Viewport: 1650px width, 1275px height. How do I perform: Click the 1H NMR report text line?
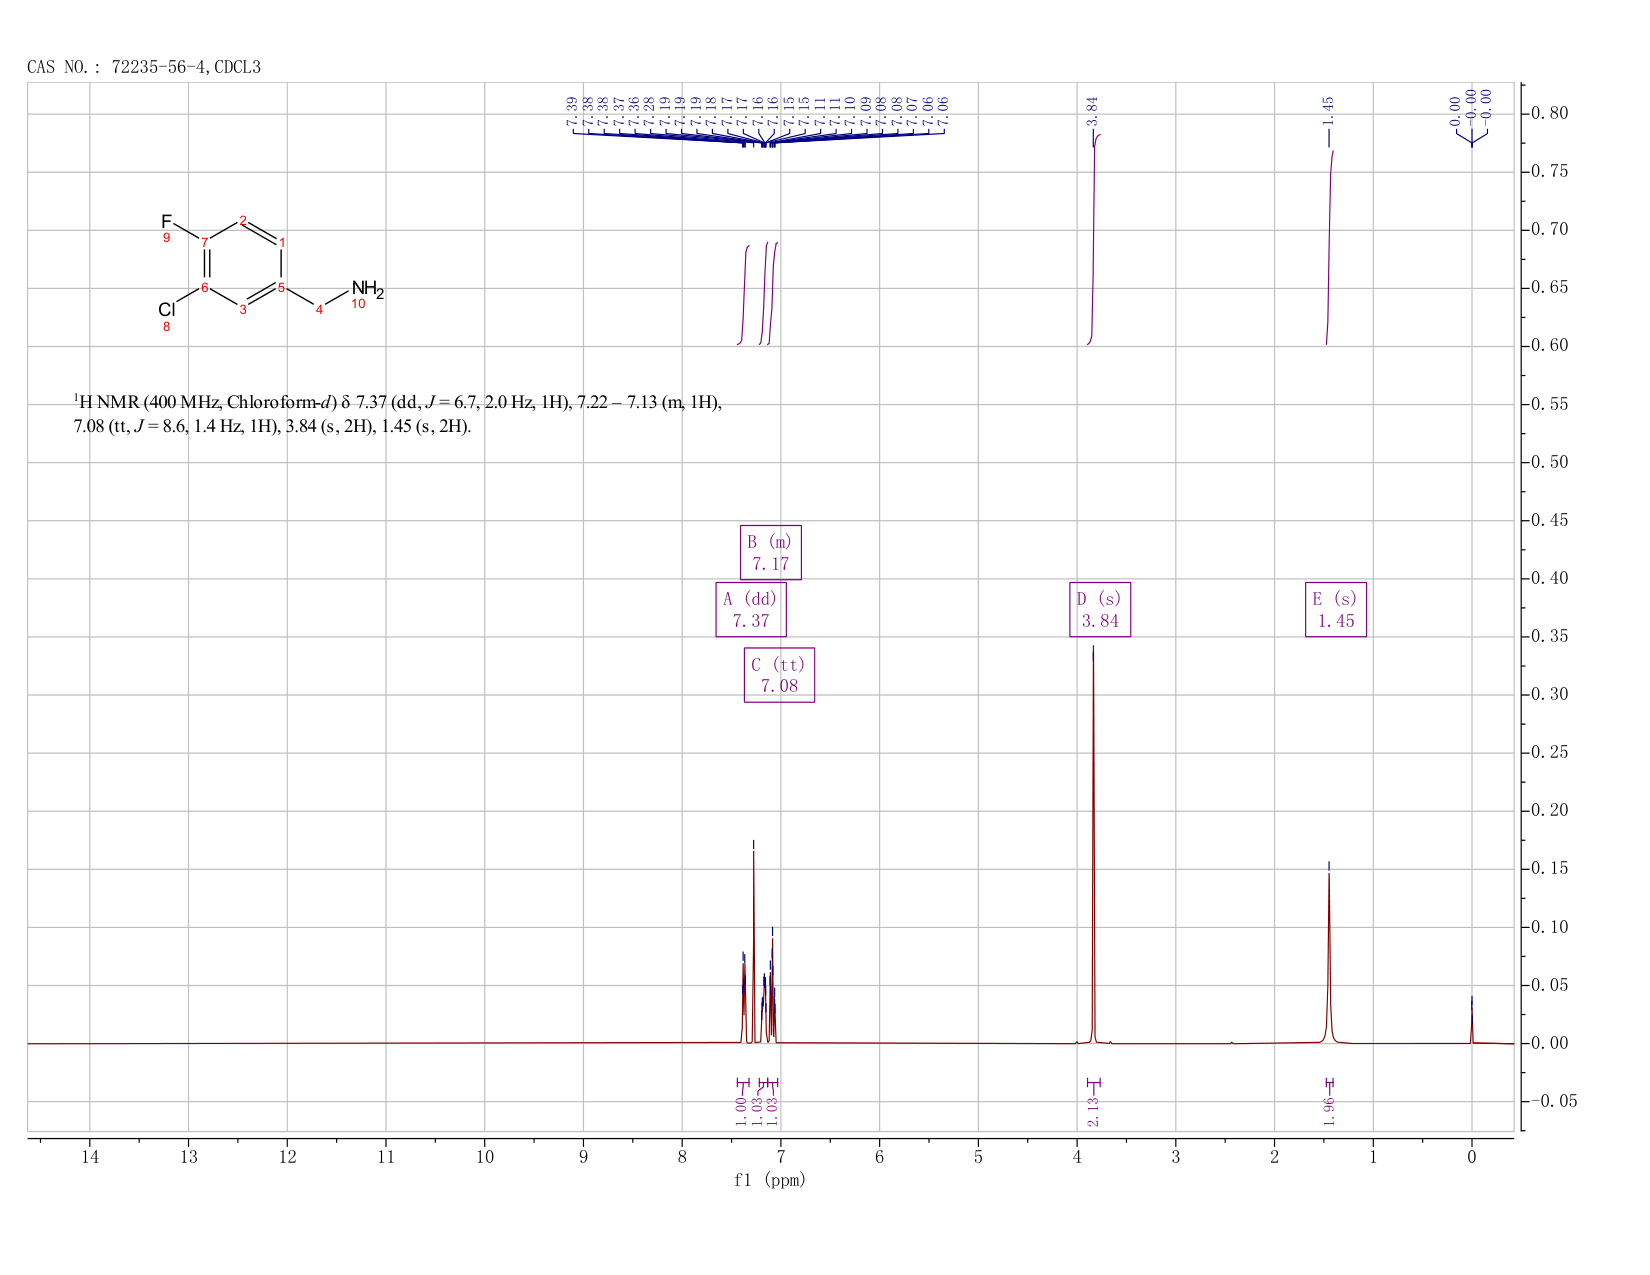tap(398, 403)
